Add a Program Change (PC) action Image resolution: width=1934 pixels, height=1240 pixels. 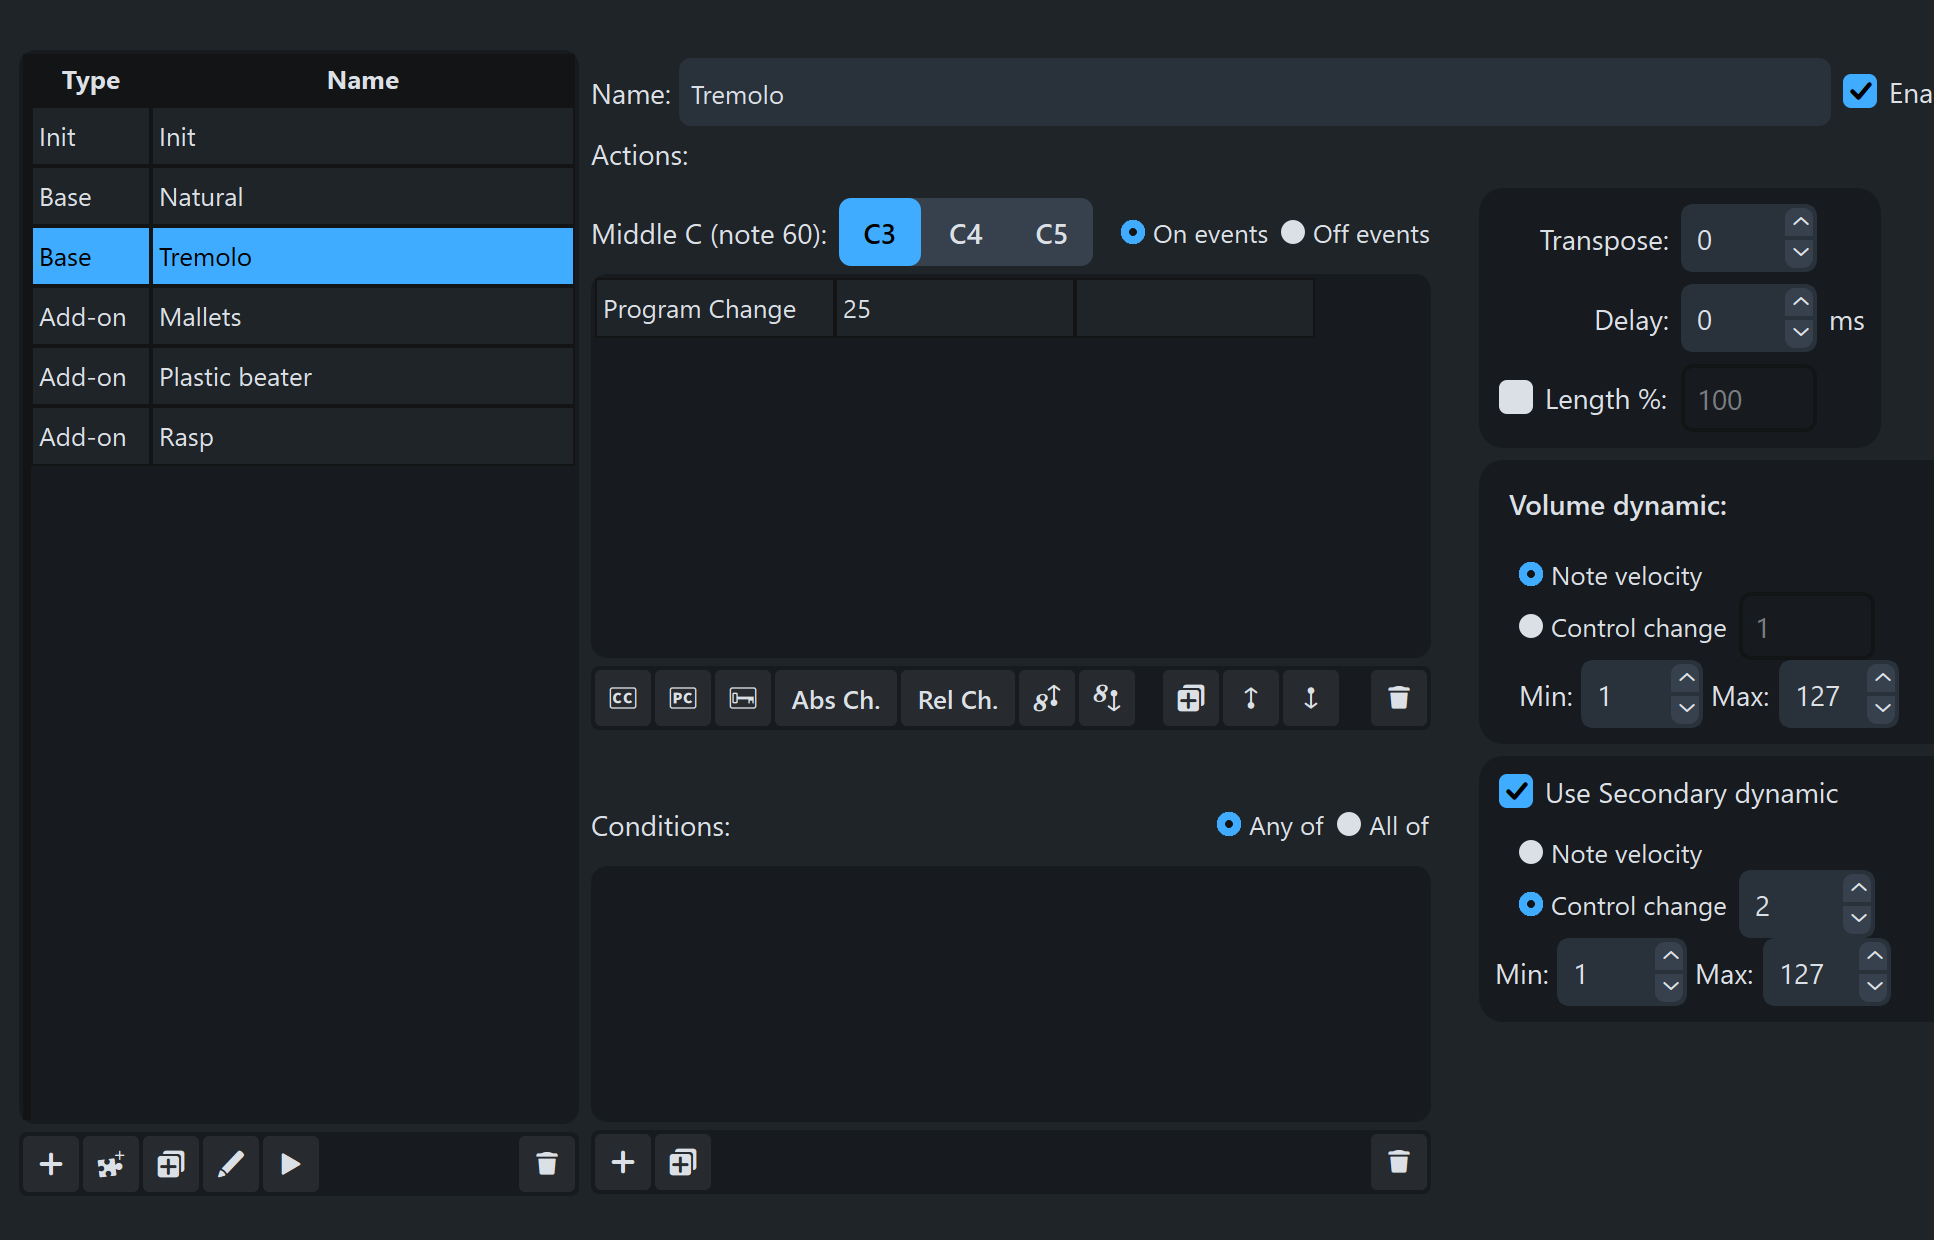pos(683,698)
